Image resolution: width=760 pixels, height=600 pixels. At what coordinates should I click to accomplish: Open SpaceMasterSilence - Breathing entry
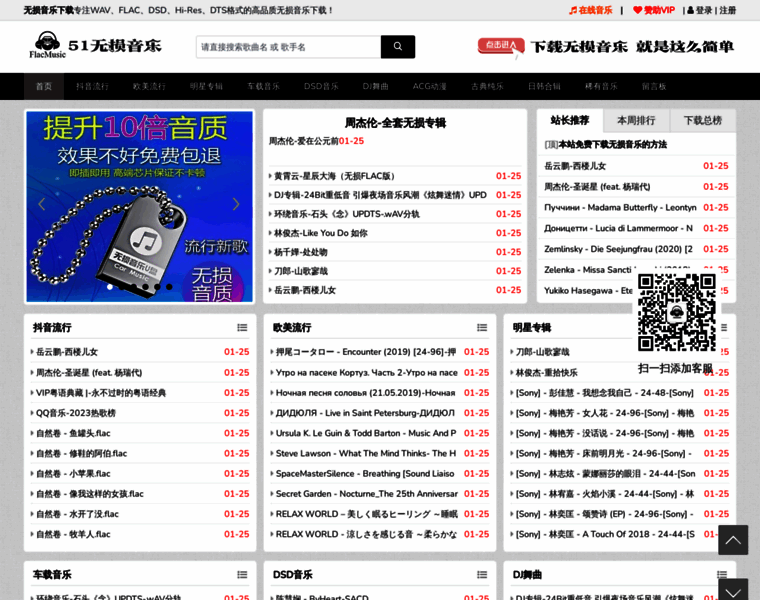(365, 474)
